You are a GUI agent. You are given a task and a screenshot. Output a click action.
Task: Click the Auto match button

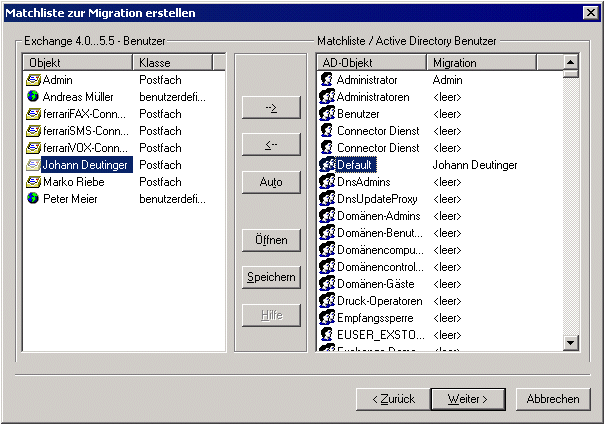point(271,183)
